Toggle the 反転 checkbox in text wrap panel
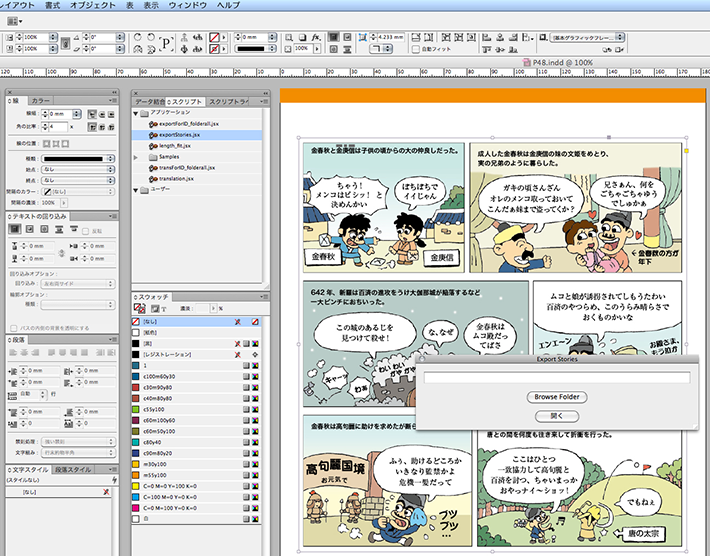 pos(86,231)
